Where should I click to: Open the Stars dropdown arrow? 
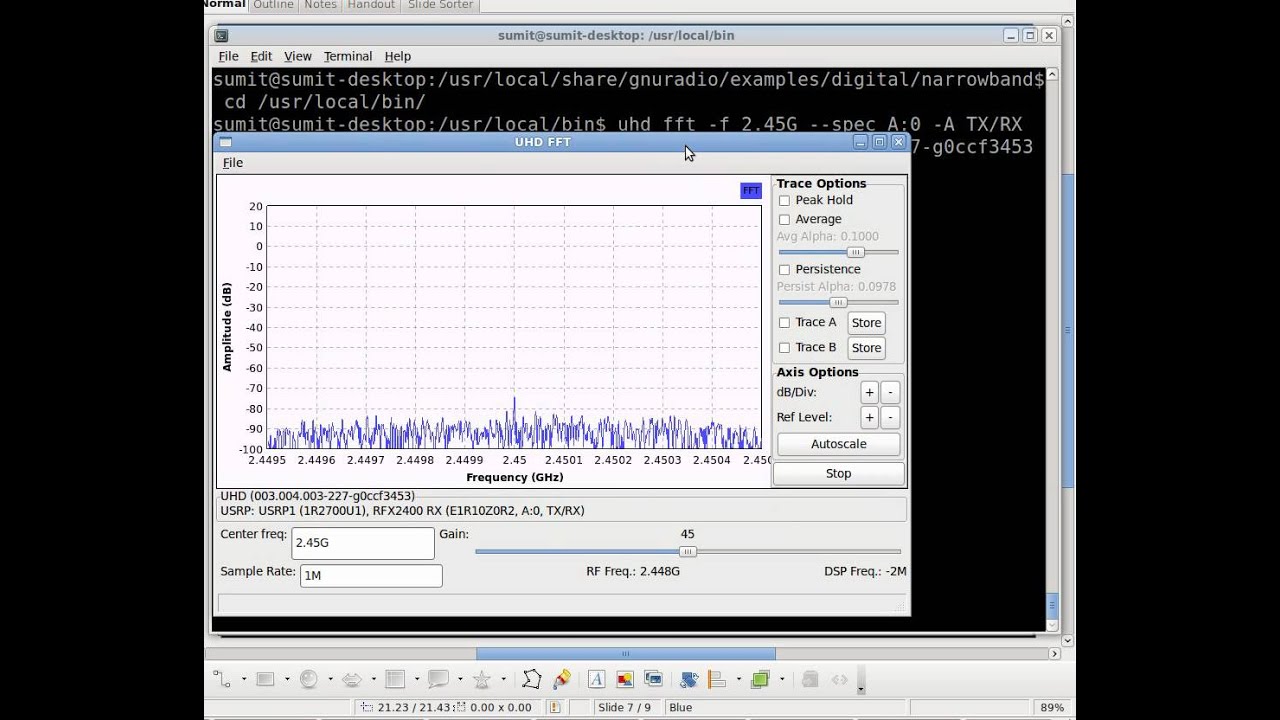coord(503,680)
